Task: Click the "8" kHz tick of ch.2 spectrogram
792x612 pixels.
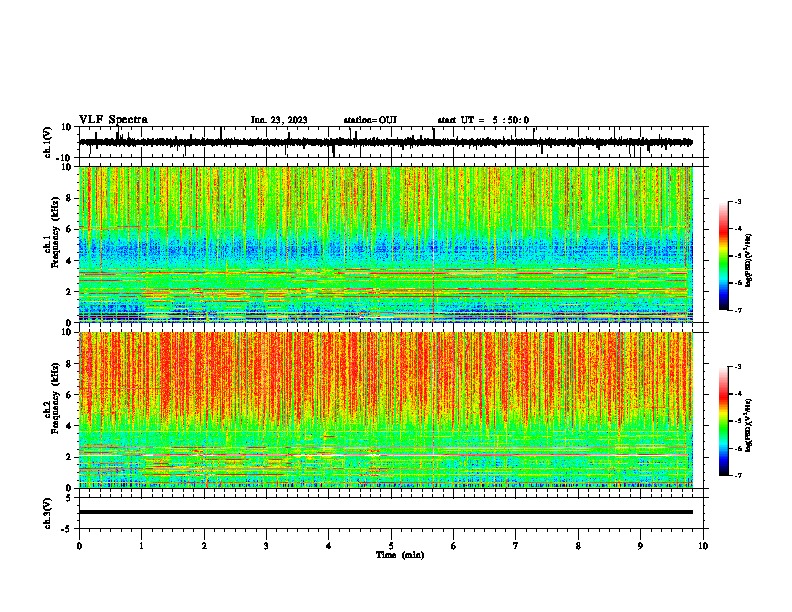Action: pos(69,364)
